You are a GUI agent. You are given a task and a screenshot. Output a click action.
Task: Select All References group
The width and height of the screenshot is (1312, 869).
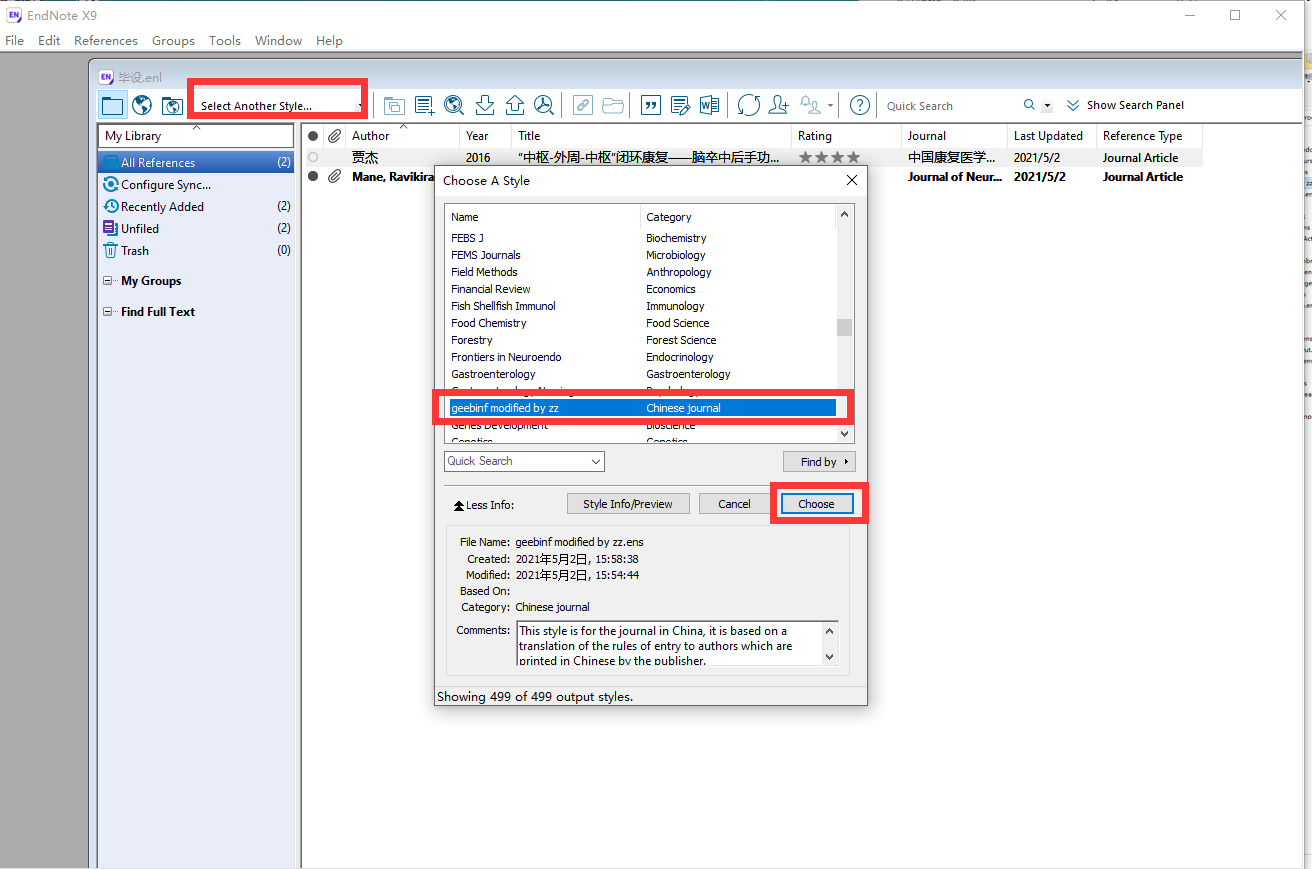pos(196,163)
